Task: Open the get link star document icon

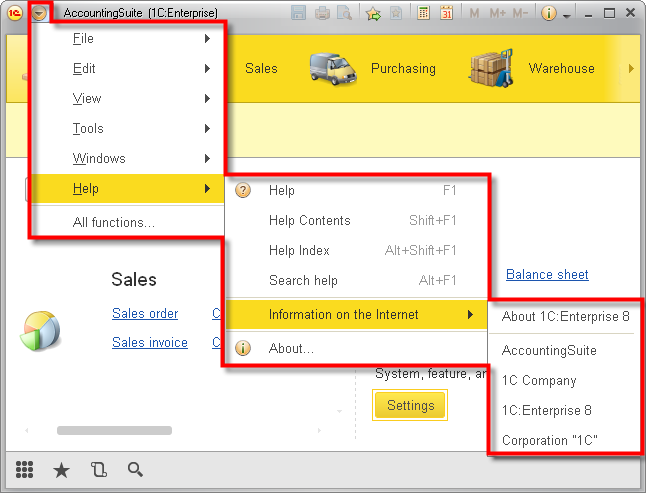Action: 396,13
